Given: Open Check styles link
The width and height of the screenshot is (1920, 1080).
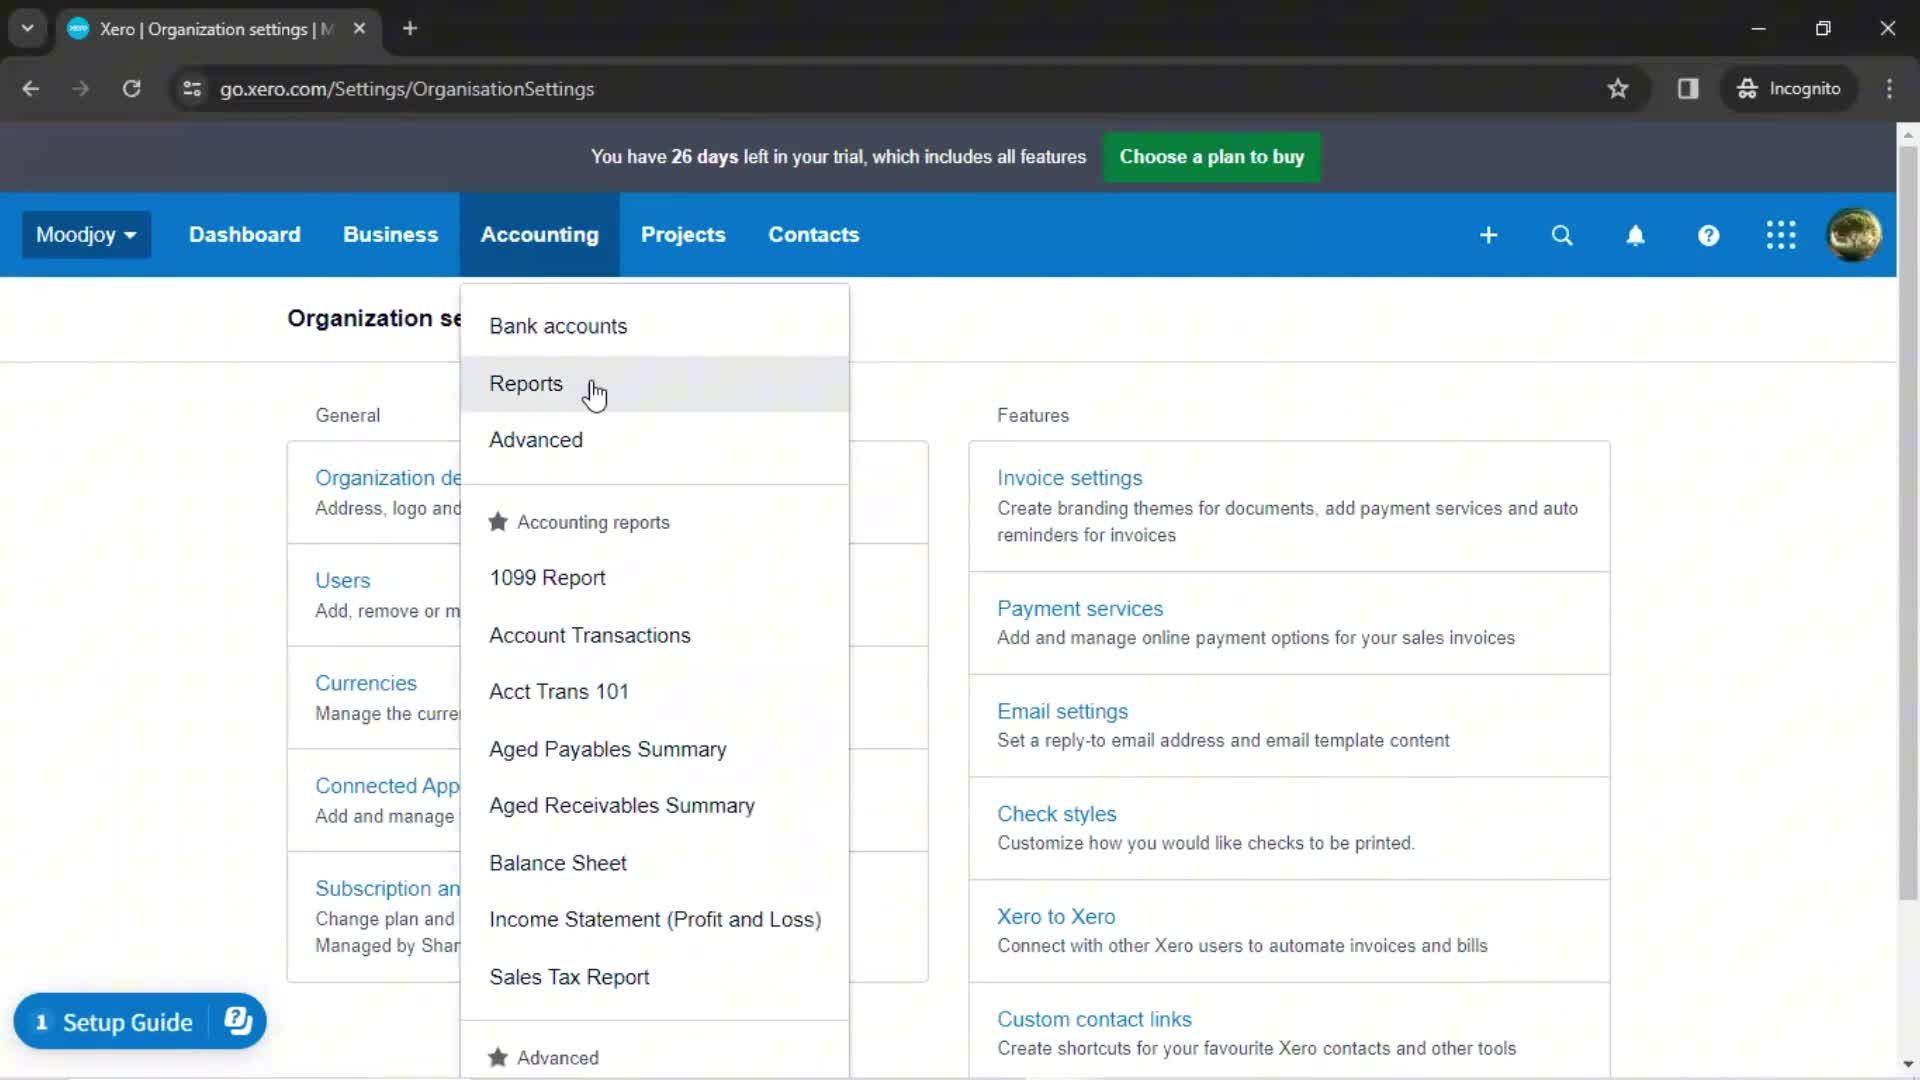Looking at the screenshot, I should [1056, 815].
